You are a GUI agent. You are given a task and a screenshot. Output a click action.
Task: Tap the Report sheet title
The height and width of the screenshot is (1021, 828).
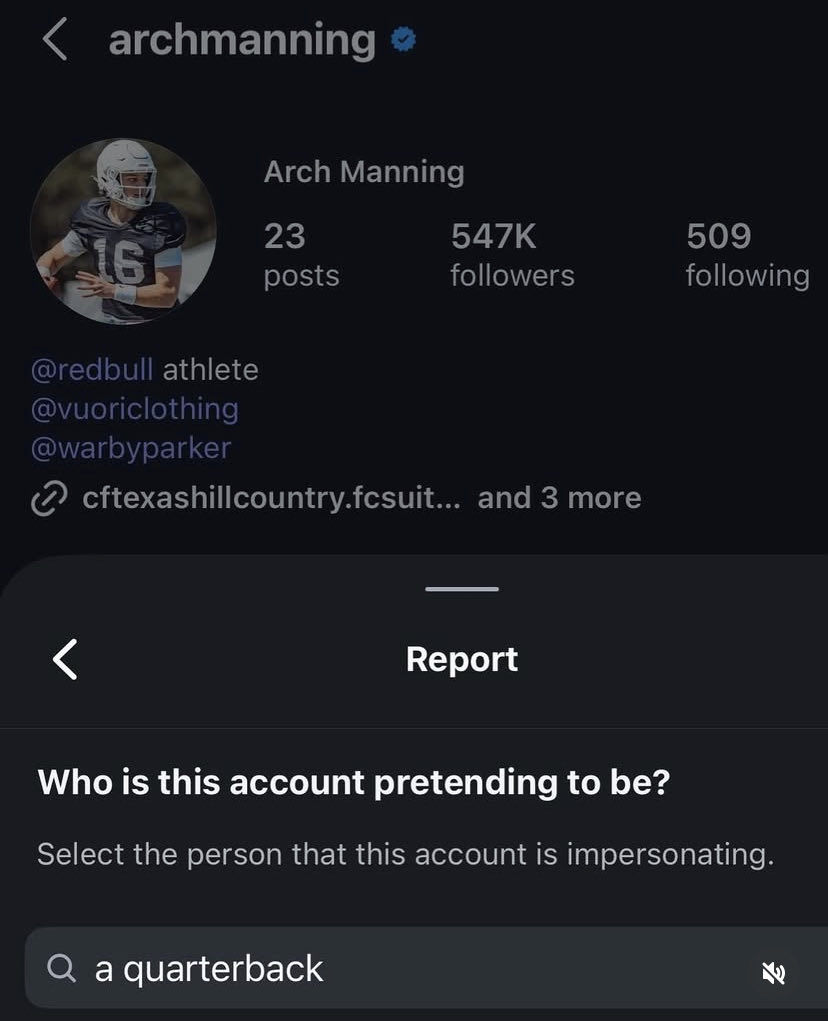[462, 659]
